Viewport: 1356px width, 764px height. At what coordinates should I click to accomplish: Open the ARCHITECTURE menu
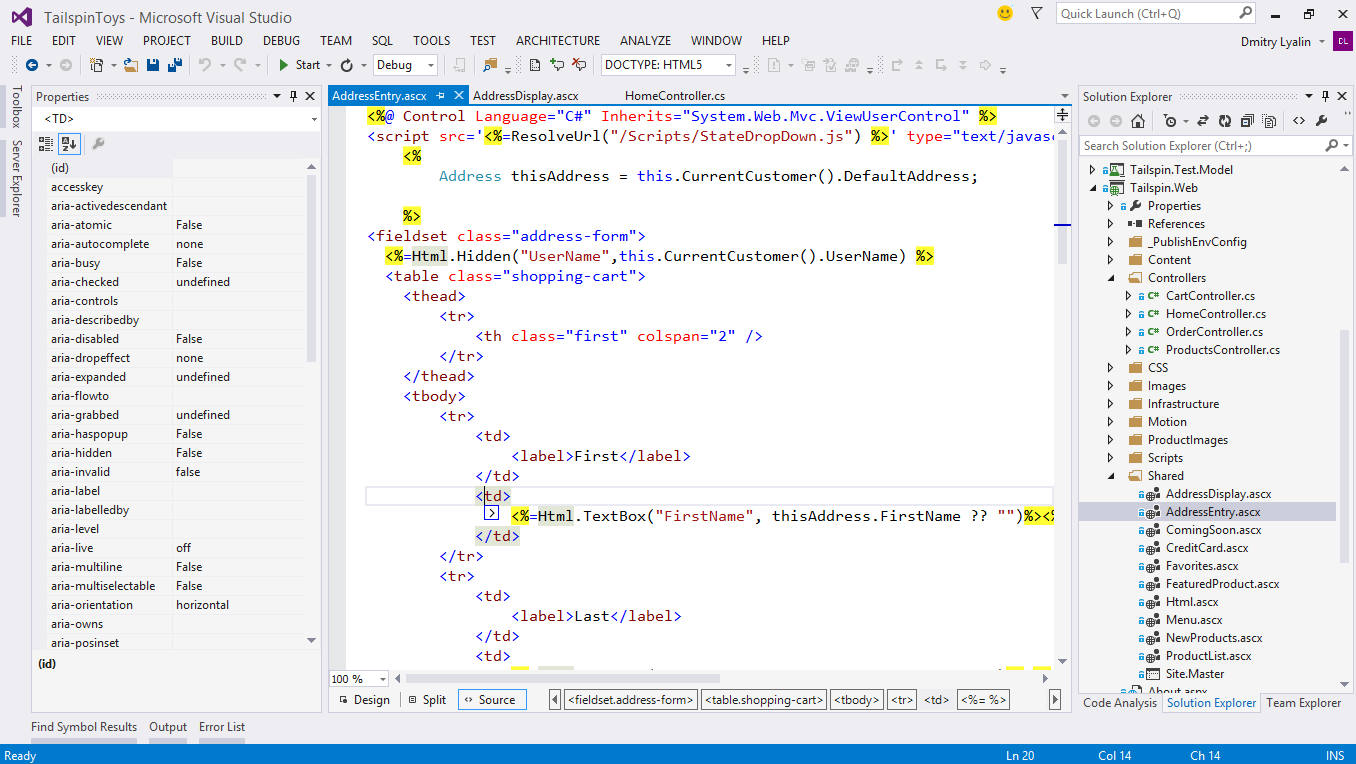(x=557, y=41)
